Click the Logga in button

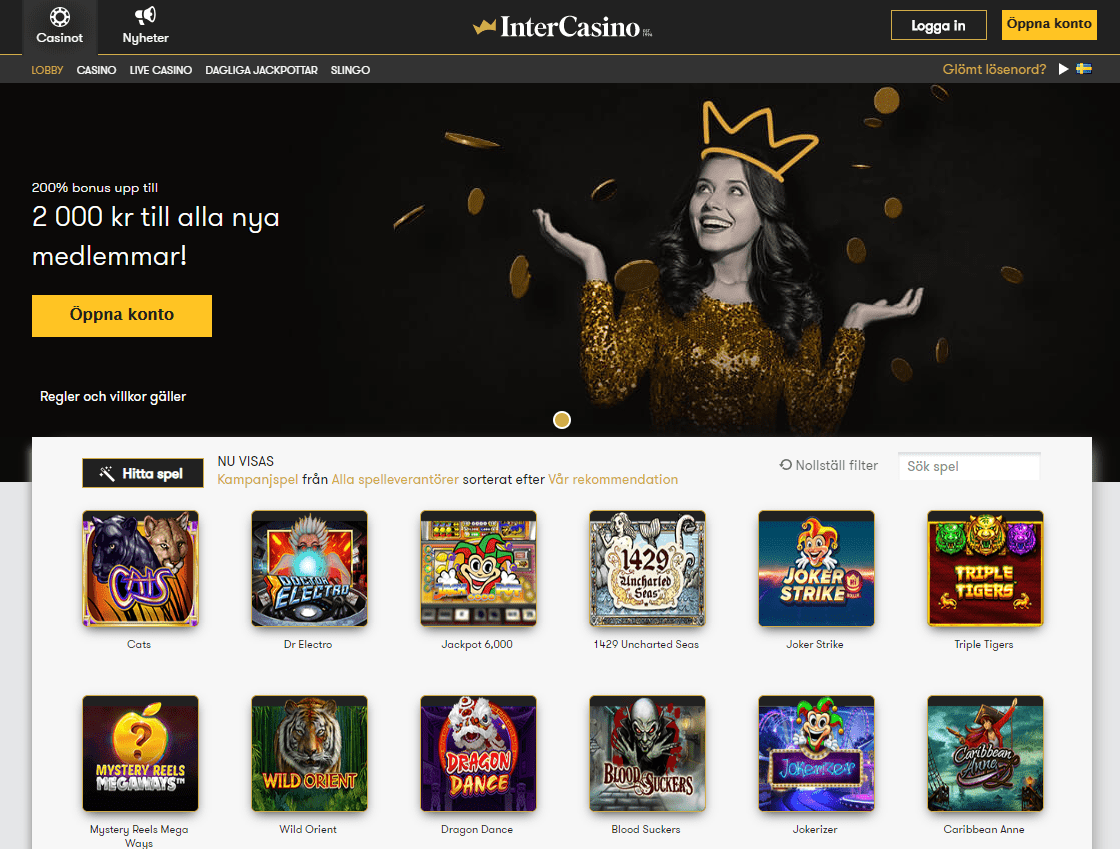[939, 26]
